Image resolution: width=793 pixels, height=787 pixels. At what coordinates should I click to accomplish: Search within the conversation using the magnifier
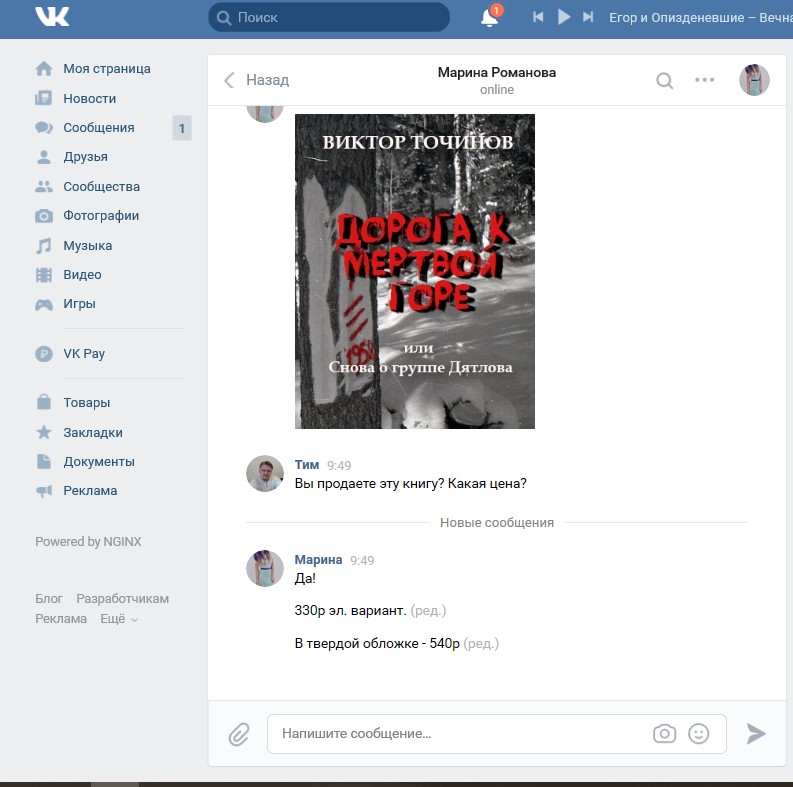[x=664, y=81]
